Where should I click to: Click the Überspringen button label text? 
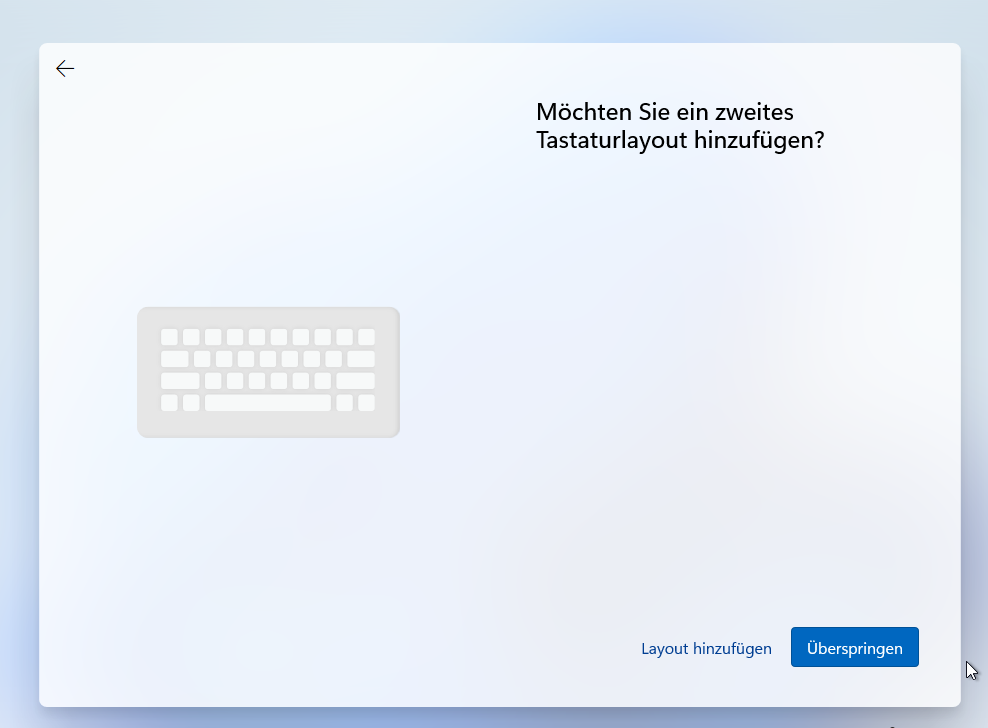tap(854, 647)
